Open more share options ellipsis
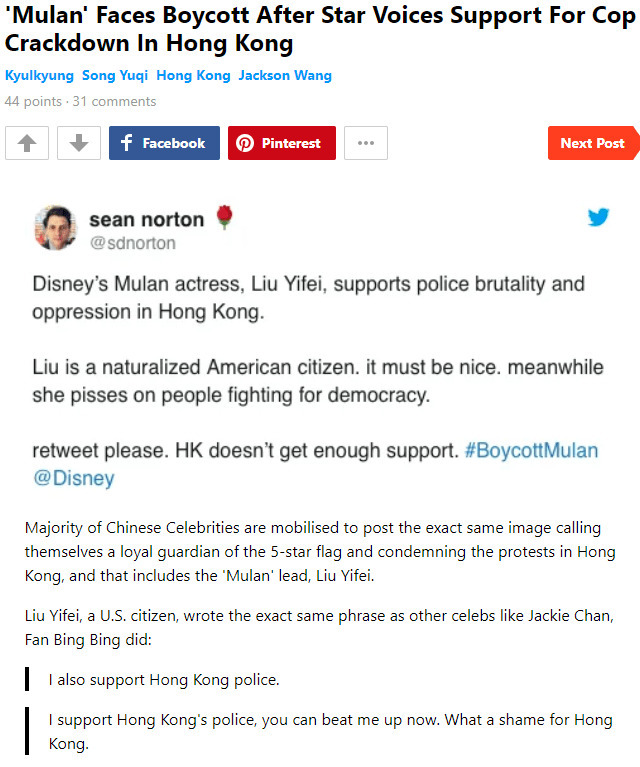Screen dimensions: 640x767 (365, 143)
